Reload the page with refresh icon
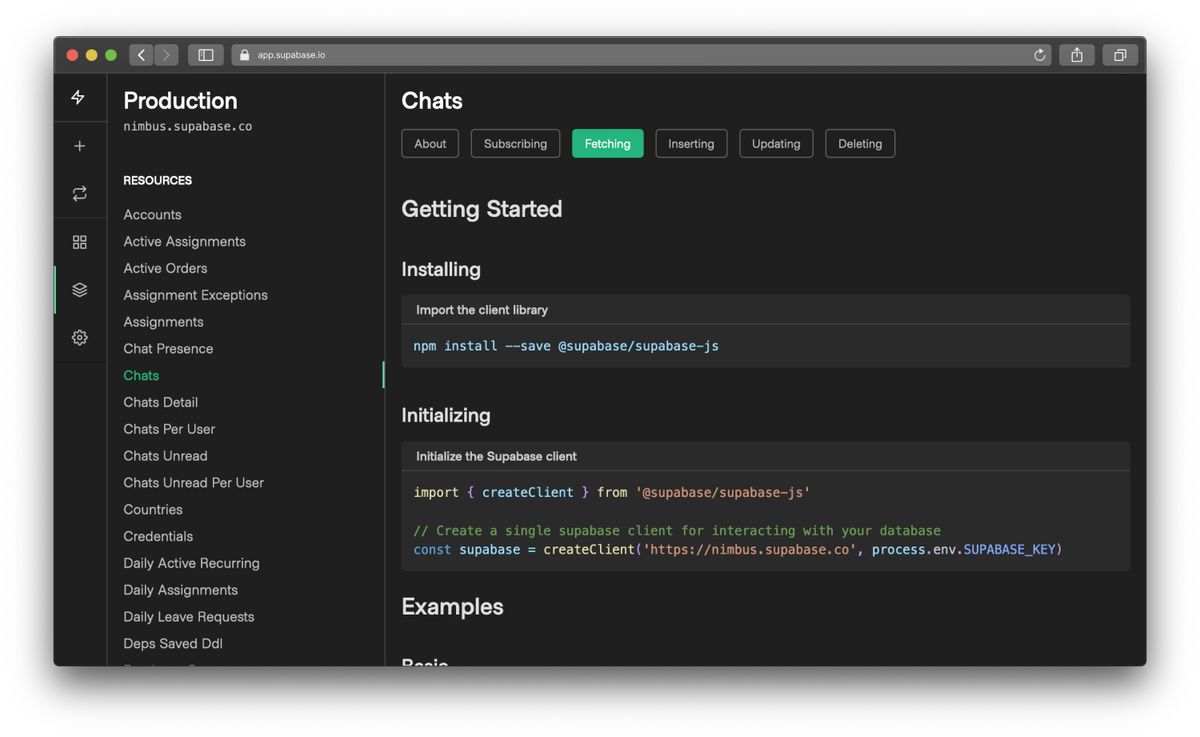 (x=1040, y=55)
